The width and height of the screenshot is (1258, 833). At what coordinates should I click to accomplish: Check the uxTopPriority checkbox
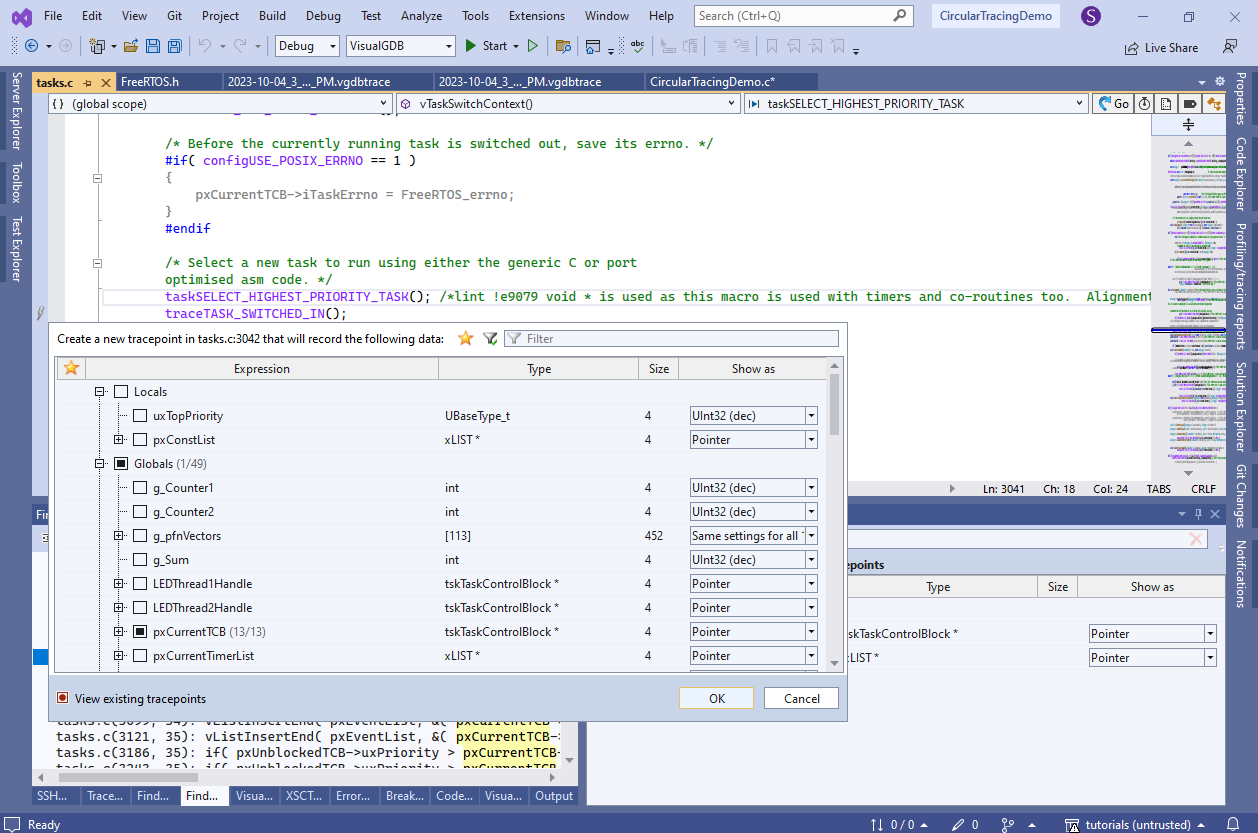pyautogui.click(x=140, y=416)
